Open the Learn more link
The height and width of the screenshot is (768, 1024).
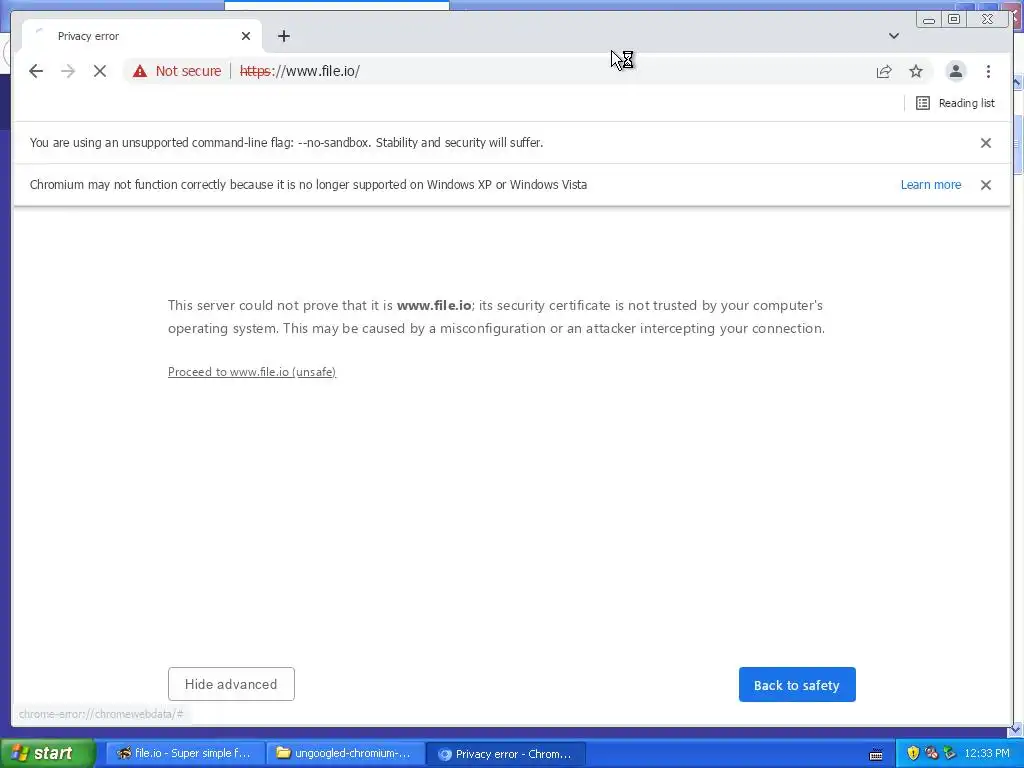pyautogui.click(x=931, y=185)
